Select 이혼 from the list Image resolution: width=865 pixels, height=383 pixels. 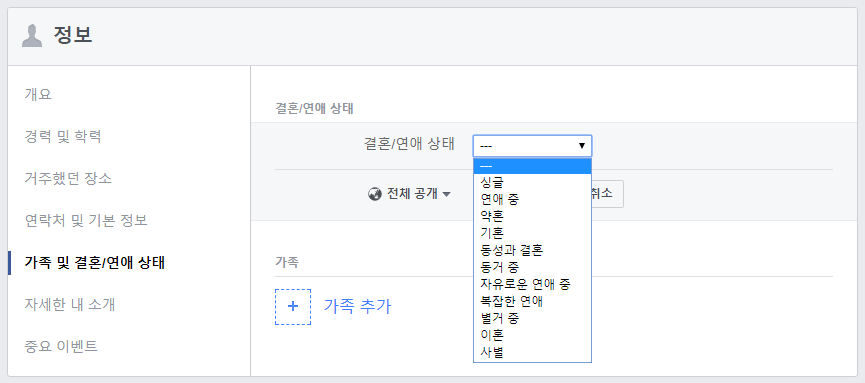(x=532, y=335)
